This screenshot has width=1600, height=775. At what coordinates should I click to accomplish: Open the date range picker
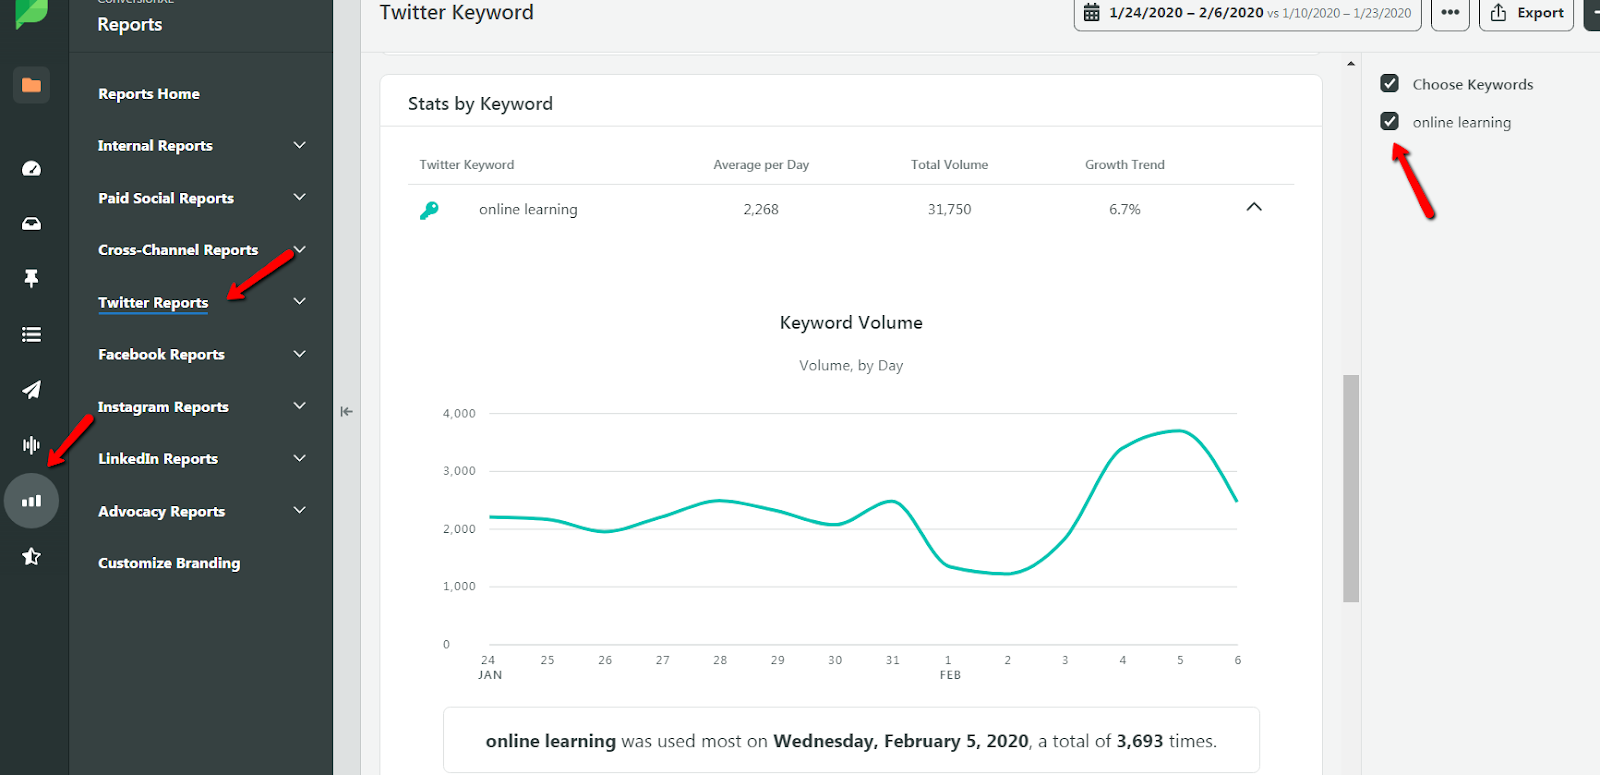(x=1247, y=13)
